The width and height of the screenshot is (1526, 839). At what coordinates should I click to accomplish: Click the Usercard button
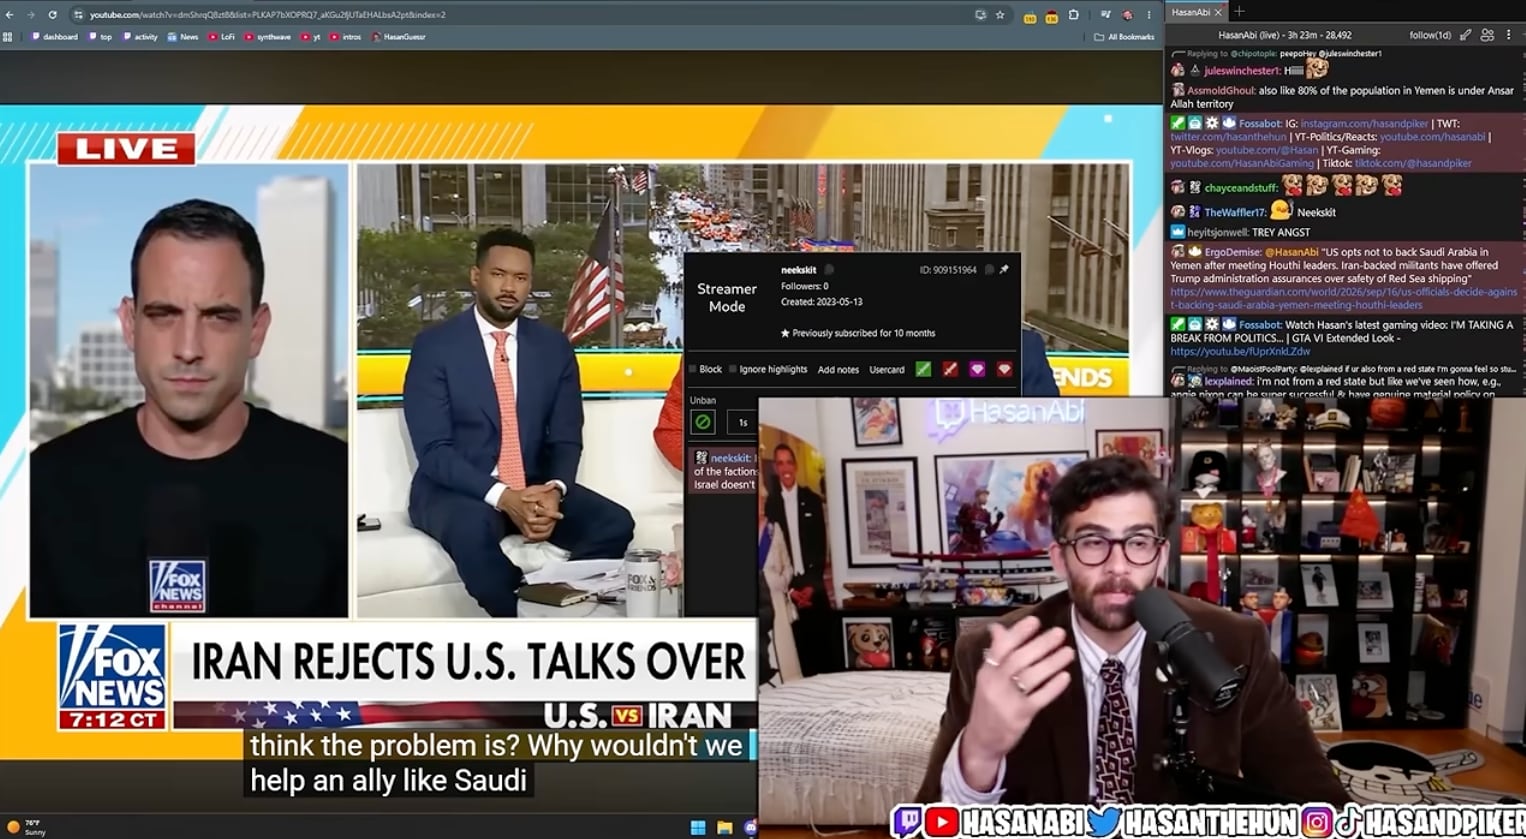pos(887,370)
